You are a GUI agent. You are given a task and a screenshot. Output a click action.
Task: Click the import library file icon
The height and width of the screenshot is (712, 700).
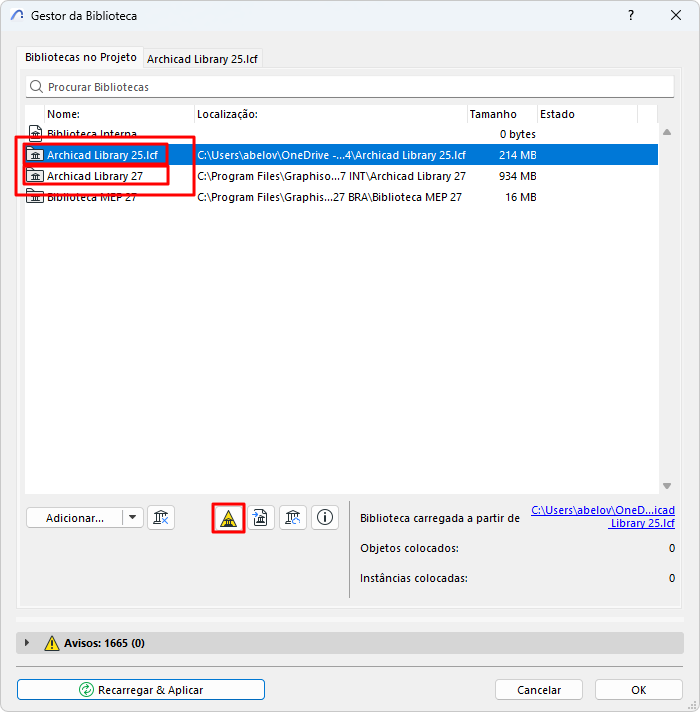(261, 518)
